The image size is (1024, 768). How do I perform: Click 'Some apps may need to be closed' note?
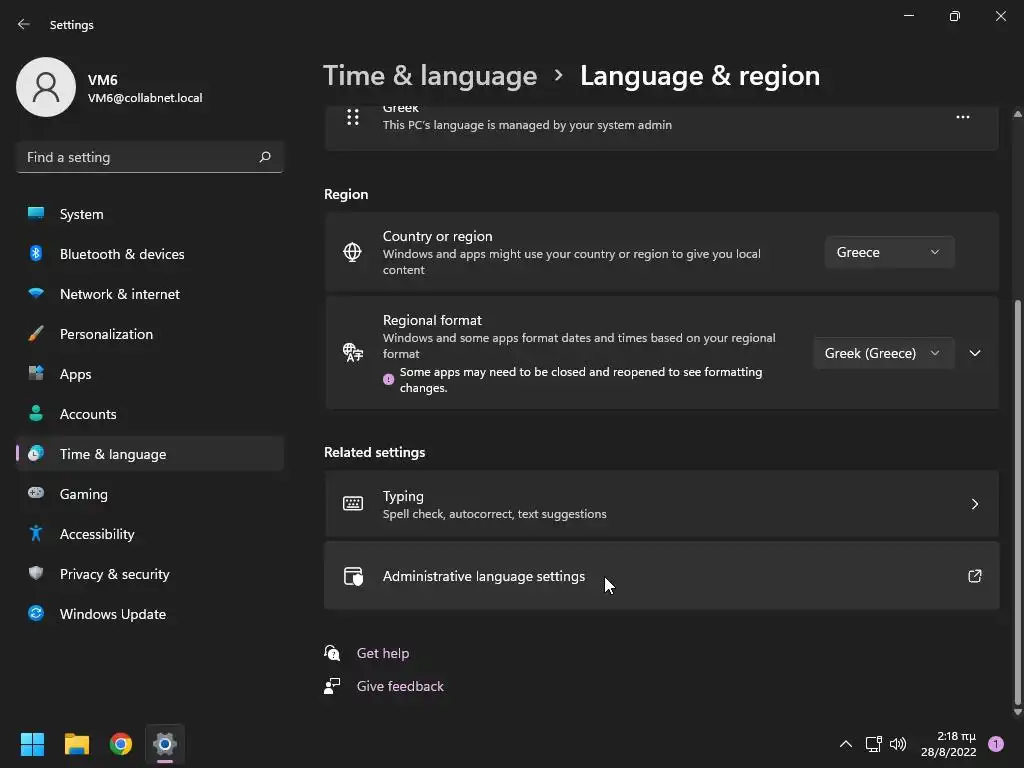581,379
